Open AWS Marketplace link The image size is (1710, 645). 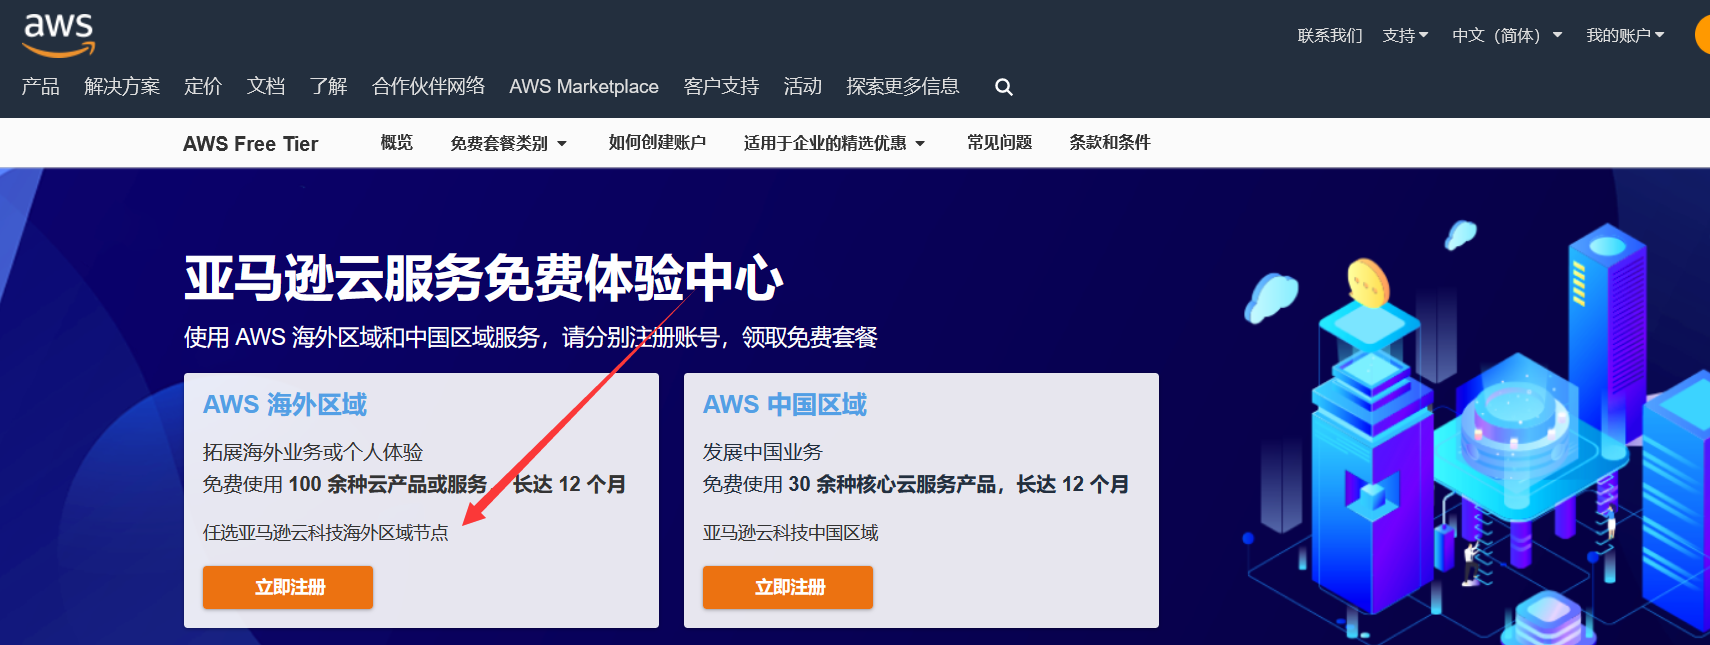coord(584,87)
